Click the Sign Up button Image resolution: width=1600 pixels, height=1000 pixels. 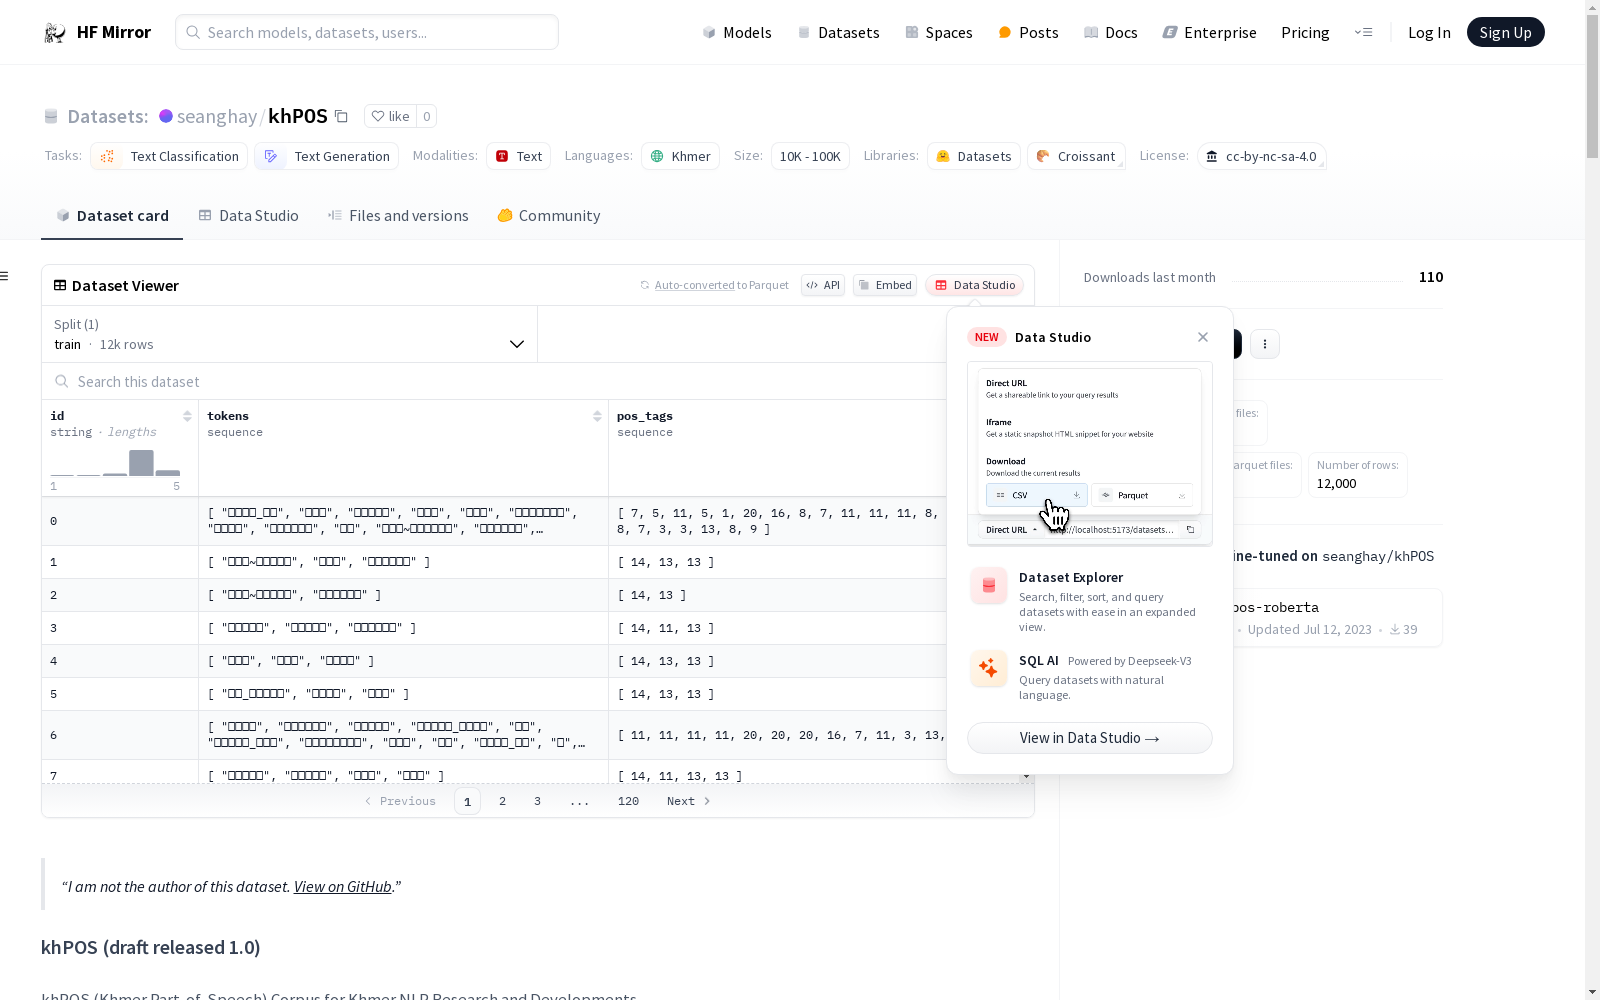(x=1505, y=32)
